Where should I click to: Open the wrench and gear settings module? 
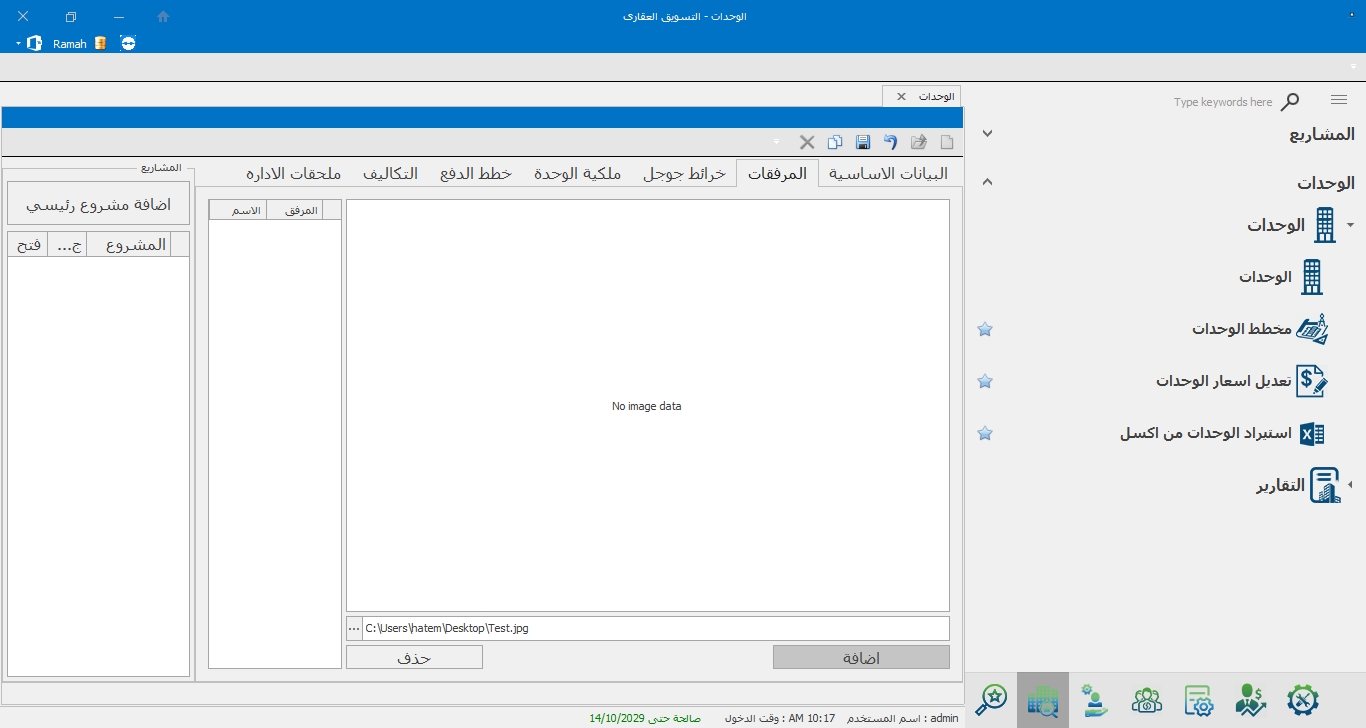[1302, 700]
